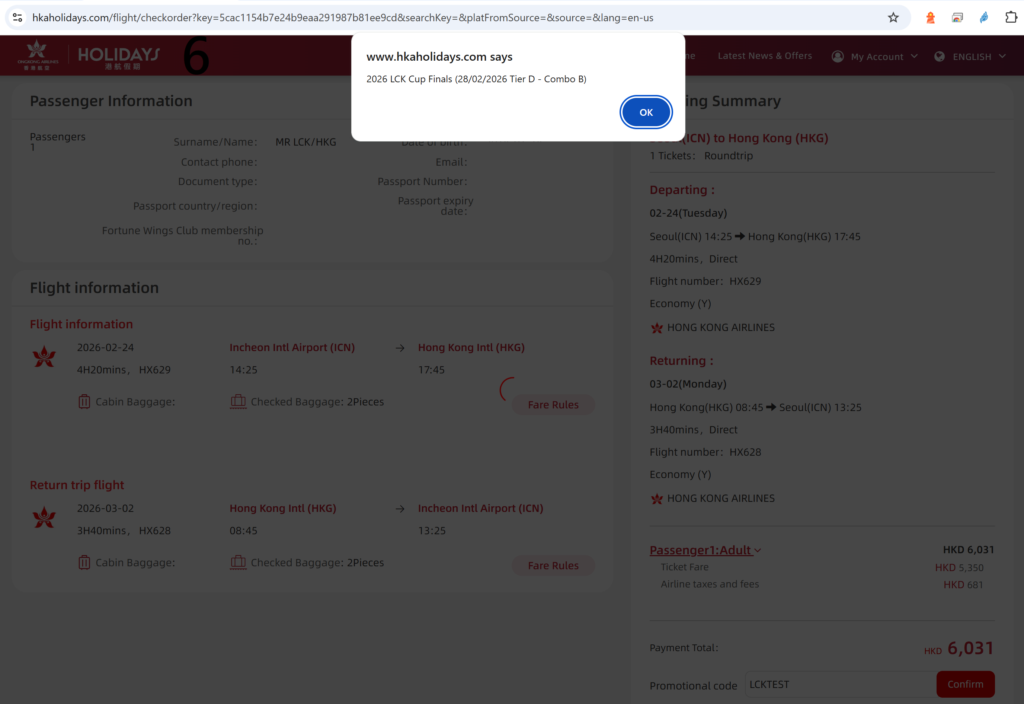Open Fare Rules for the return trip flight
This screenshot has width=1024, height=704.
tap(553, 566)
